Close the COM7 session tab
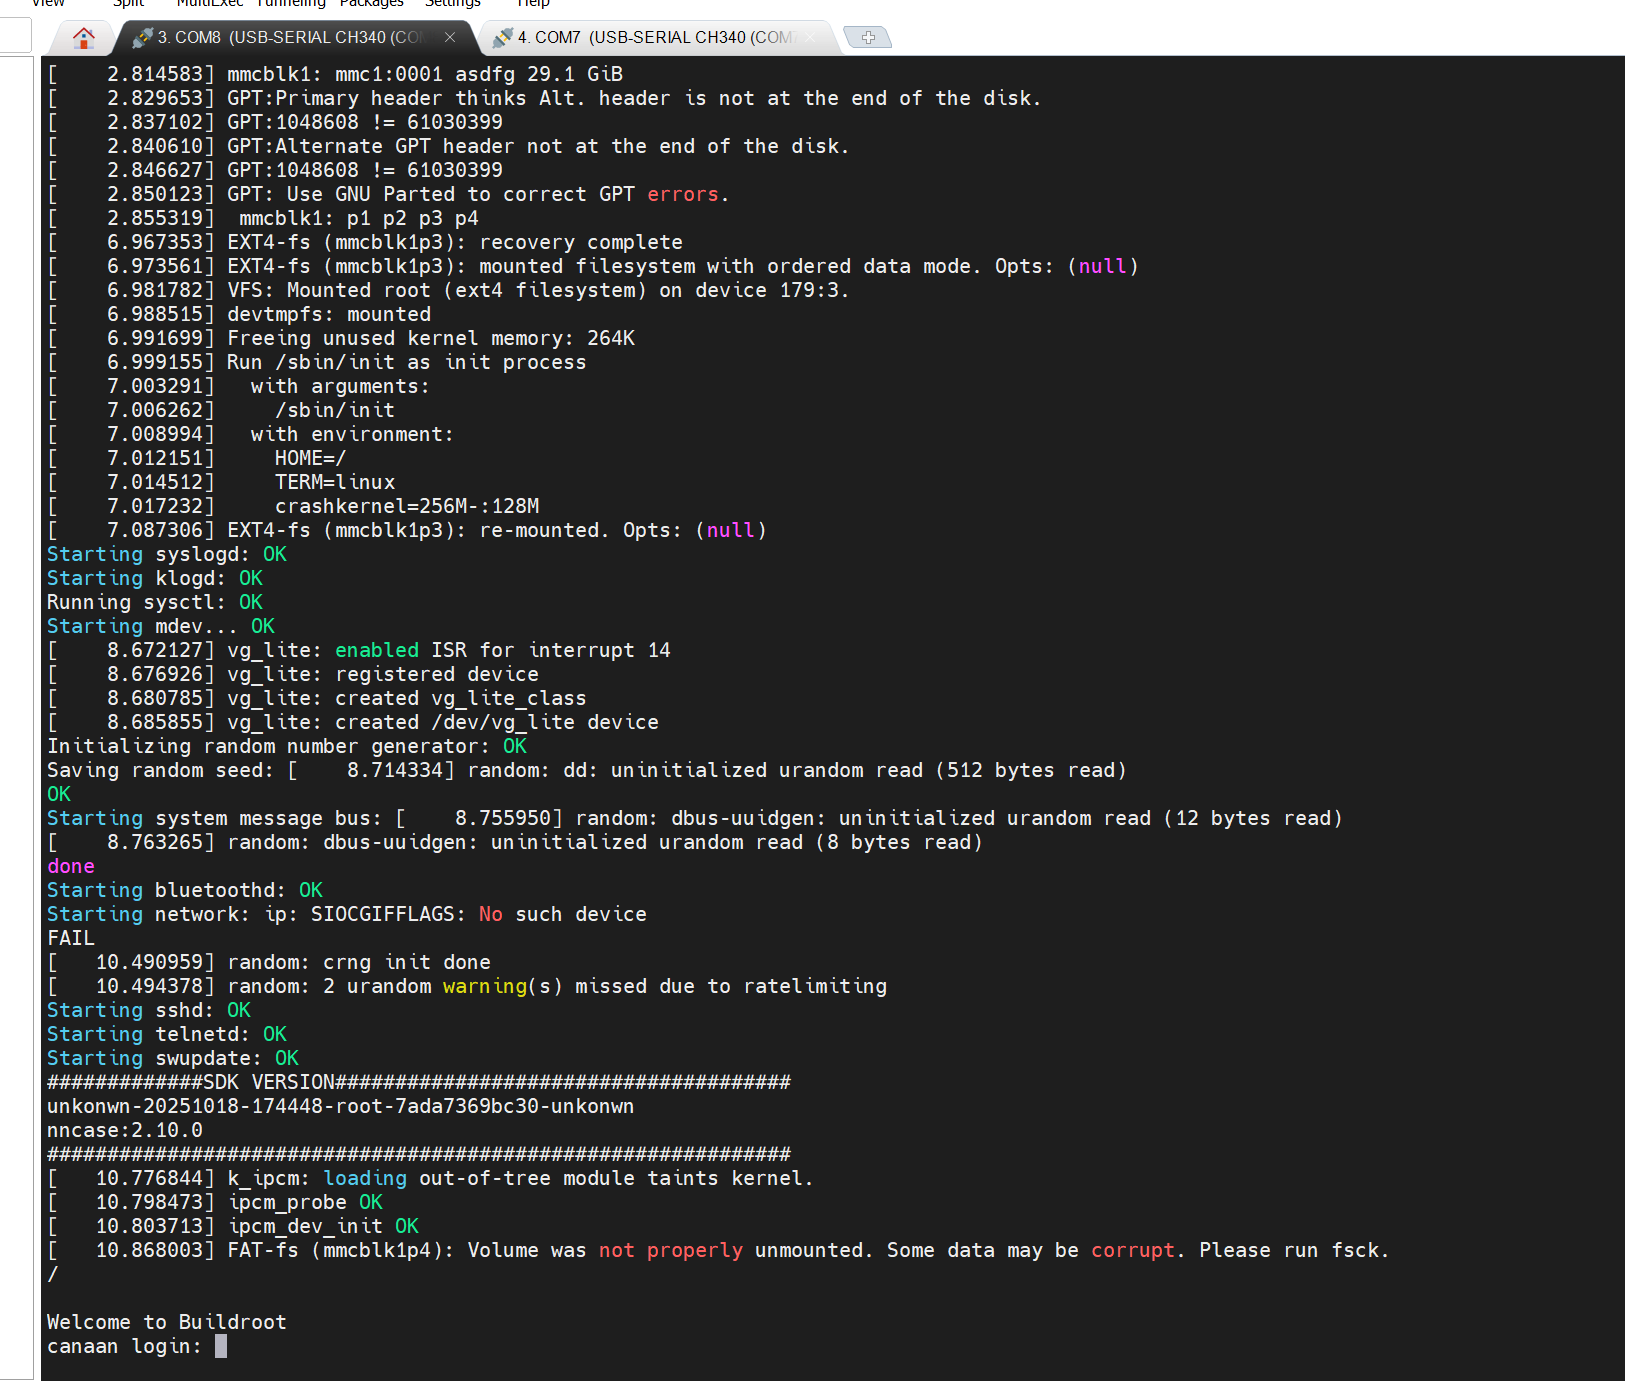Viewport: 1625px width, 1386px height. (x=810, y=37)
